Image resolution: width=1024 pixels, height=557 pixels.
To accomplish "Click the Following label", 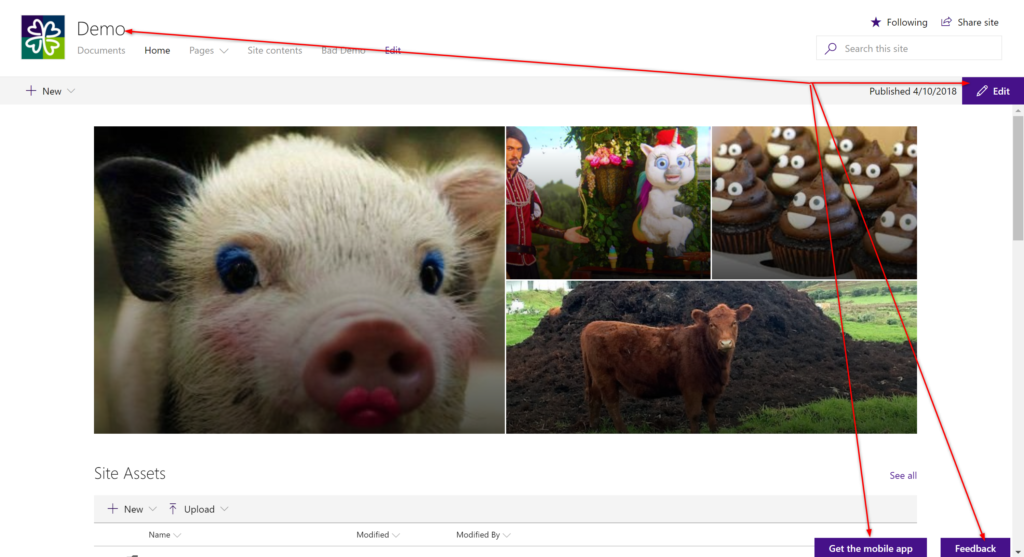I will coord(906,22).
